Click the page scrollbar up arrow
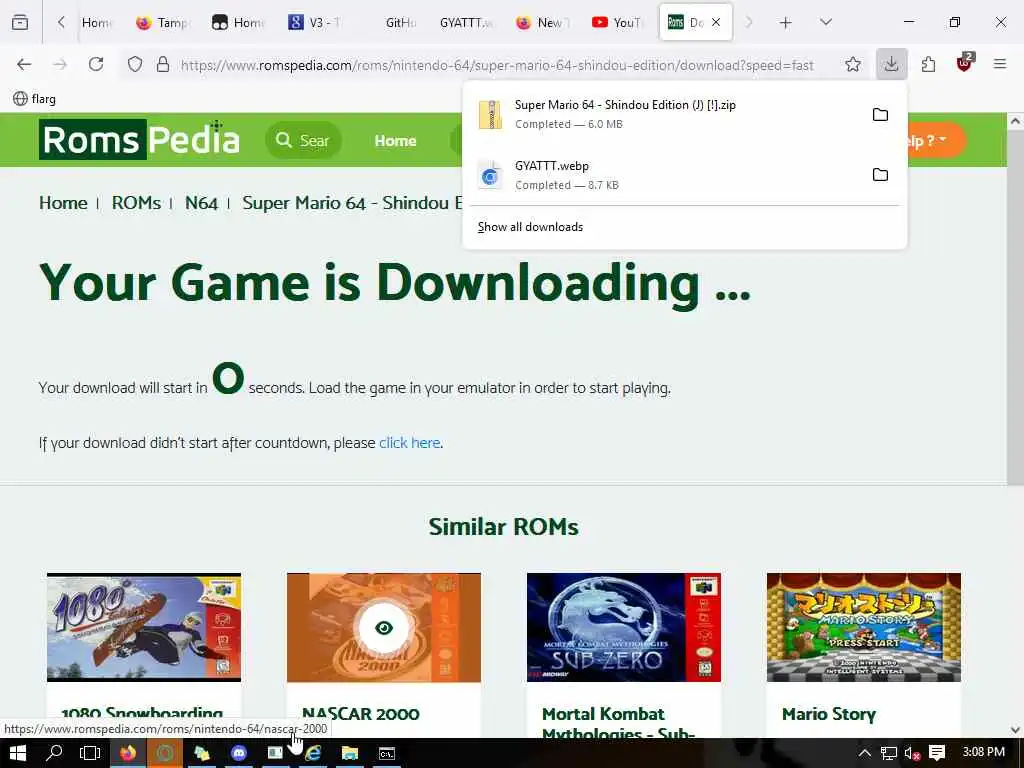 (x=1015, y=121)
